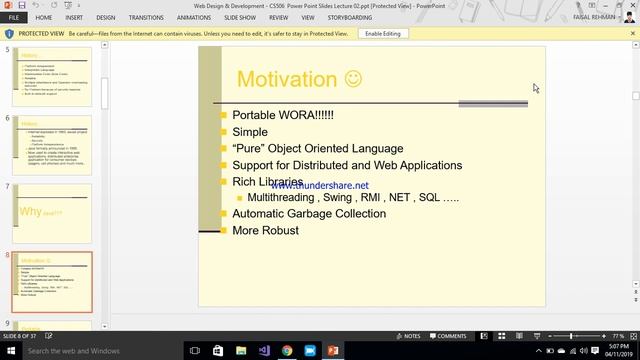Click slide editor scroll up arrow
The height and width of the screenshot is (360, 640).
point(636,45)
